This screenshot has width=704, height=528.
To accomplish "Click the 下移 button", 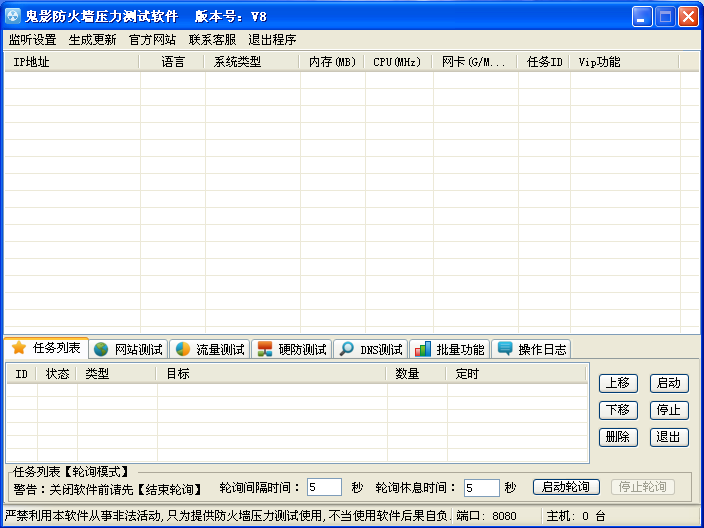I will tap(618, 410).
